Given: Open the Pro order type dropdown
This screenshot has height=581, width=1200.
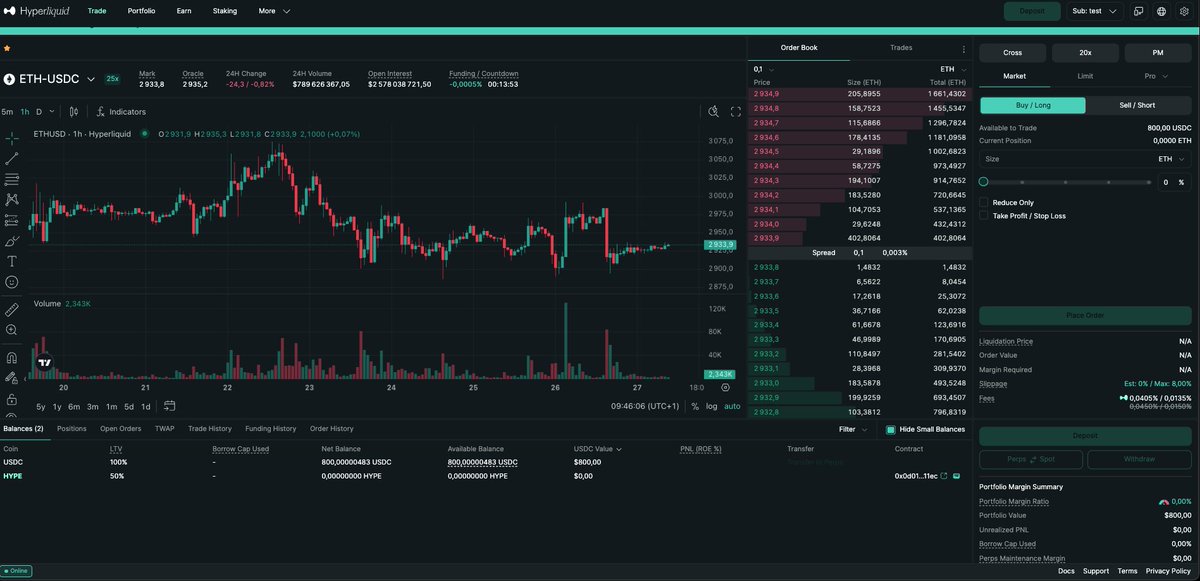Looking at the screenshot, I should [x=1156, y=76].
